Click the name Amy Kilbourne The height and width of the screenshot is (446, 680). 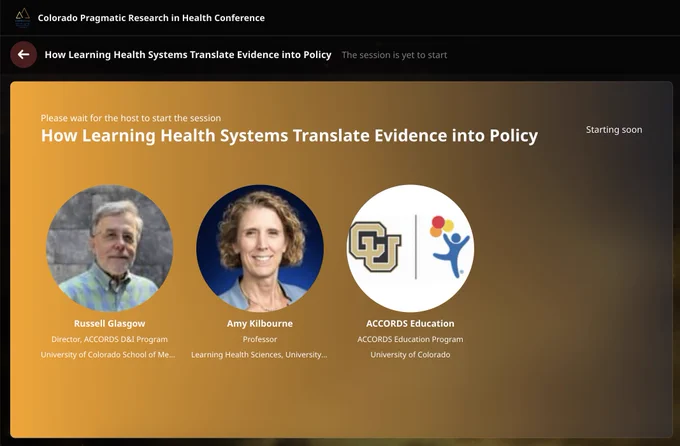click(260, 324)
